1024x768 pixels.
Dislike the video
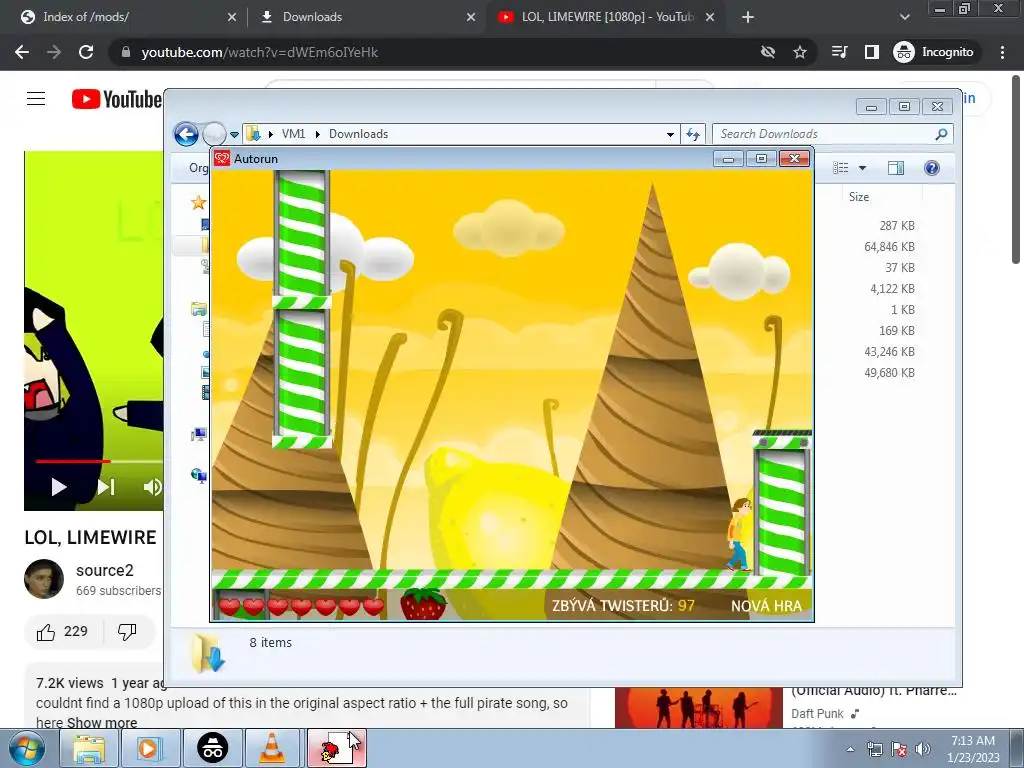tap(127, 632)
